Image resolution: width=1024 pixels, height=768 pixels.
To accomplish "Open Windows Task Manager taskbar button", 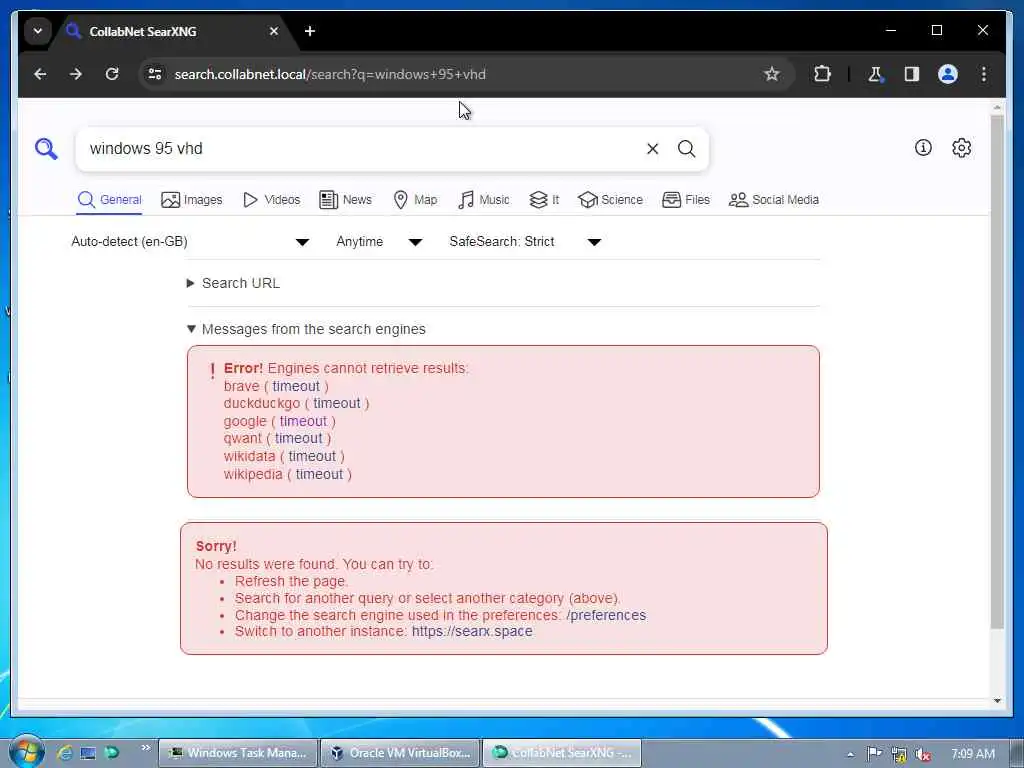I will (238, 753).
